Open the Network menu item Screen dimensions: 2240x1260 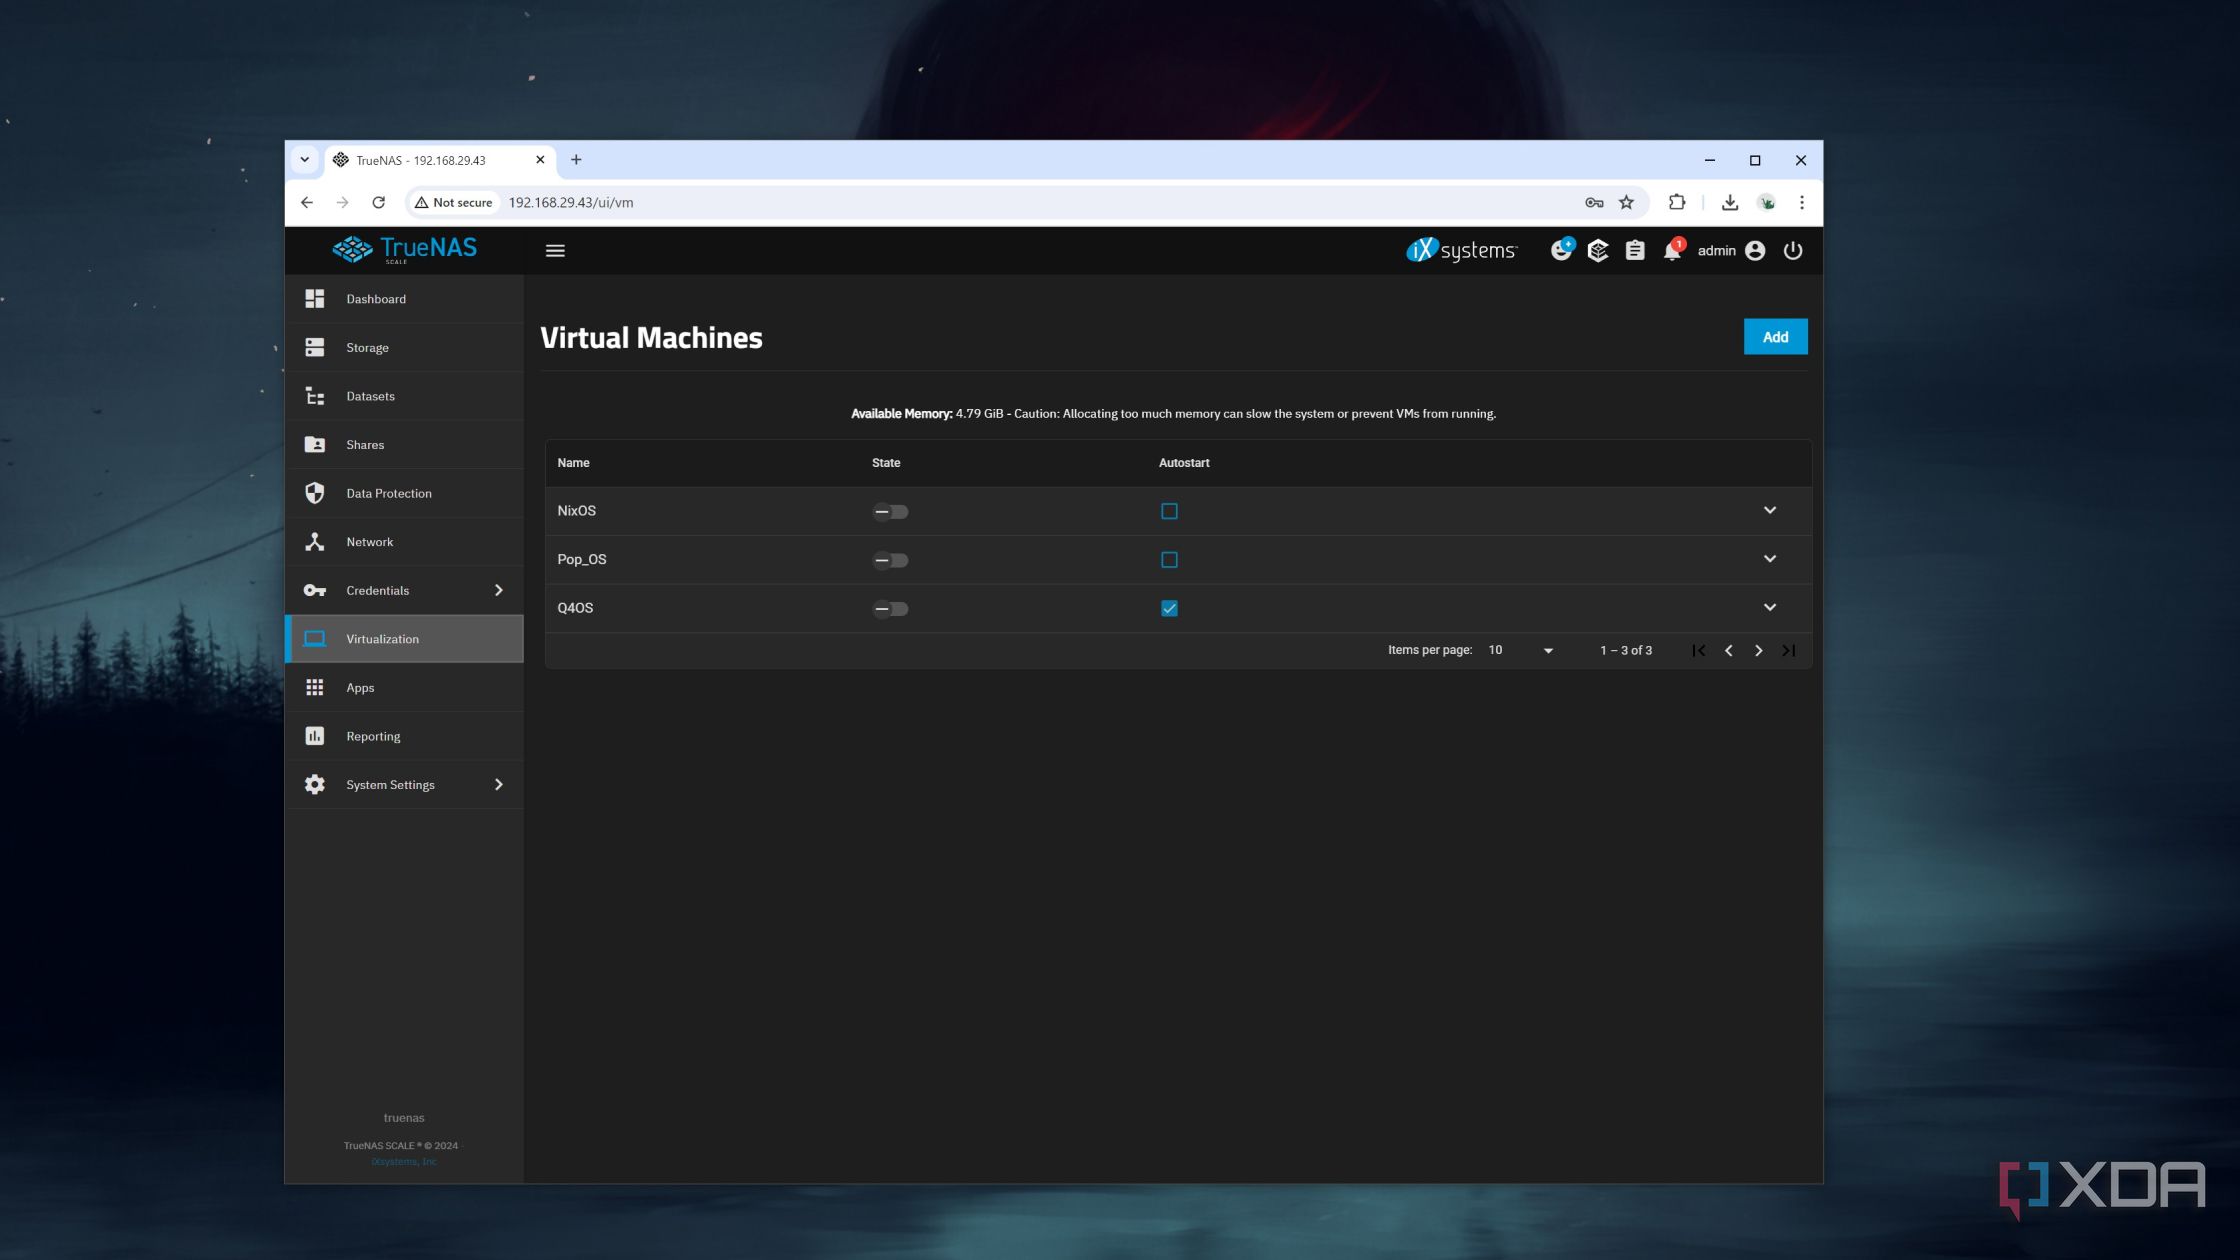click(x=404, y=541)
